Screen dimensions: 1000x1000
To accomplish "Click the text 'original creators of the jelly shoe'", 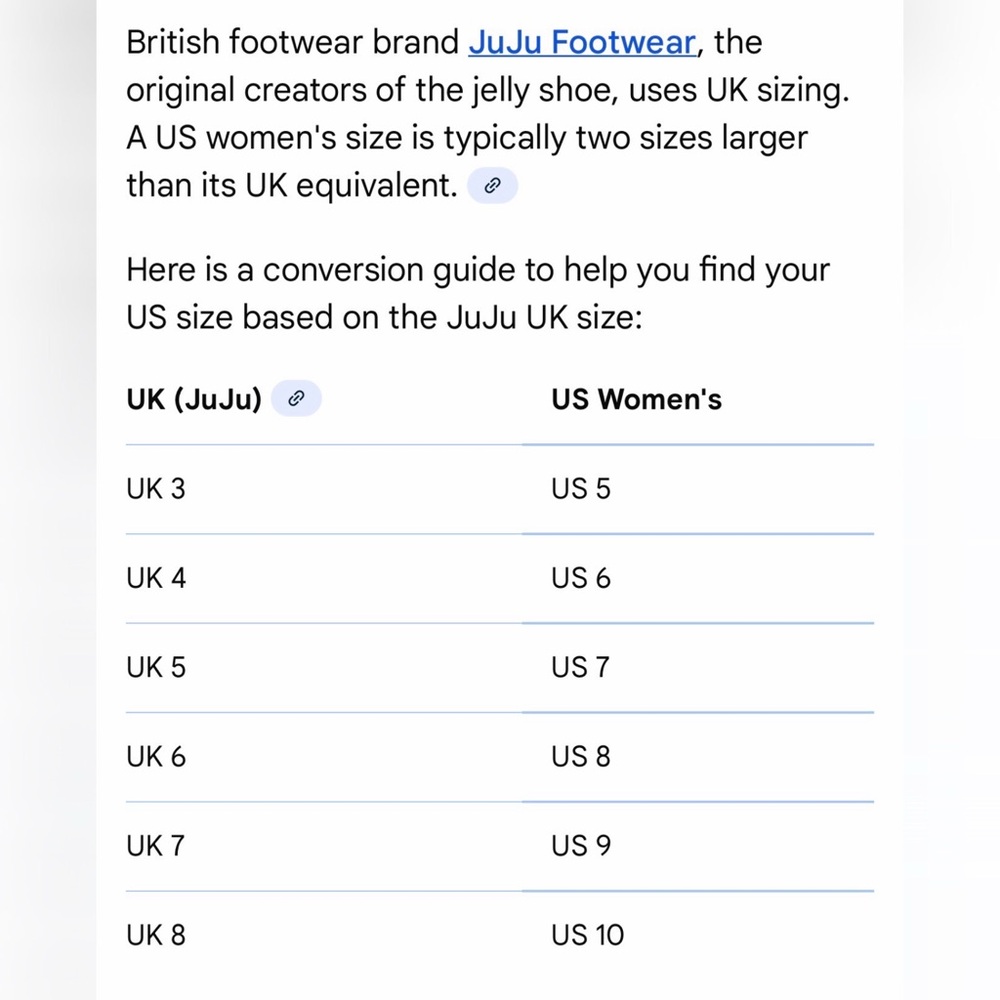I will 372,90.
